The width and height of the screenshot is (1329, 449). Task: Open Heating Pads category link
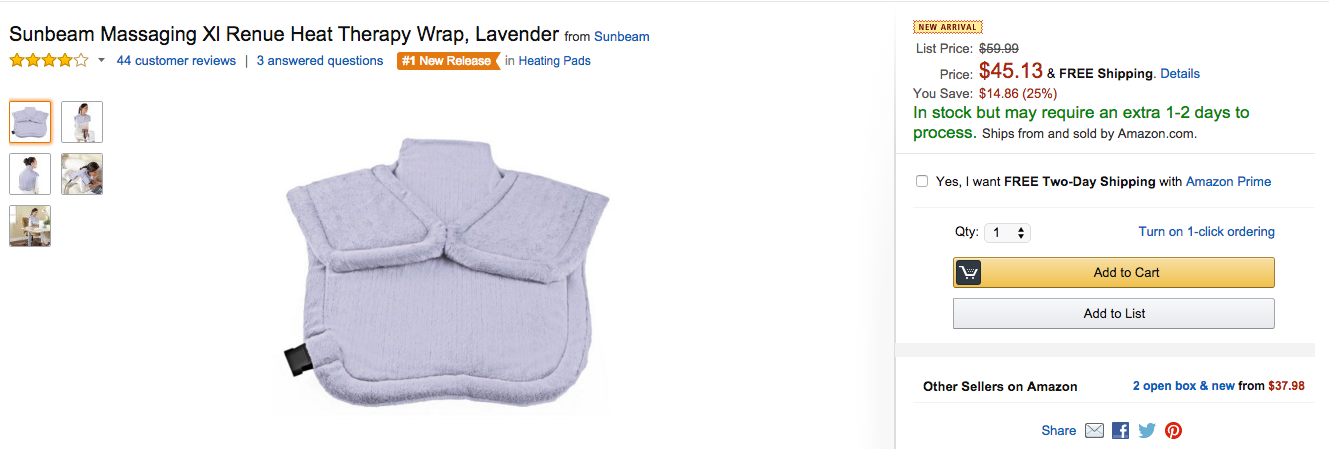tap(554, 61)
